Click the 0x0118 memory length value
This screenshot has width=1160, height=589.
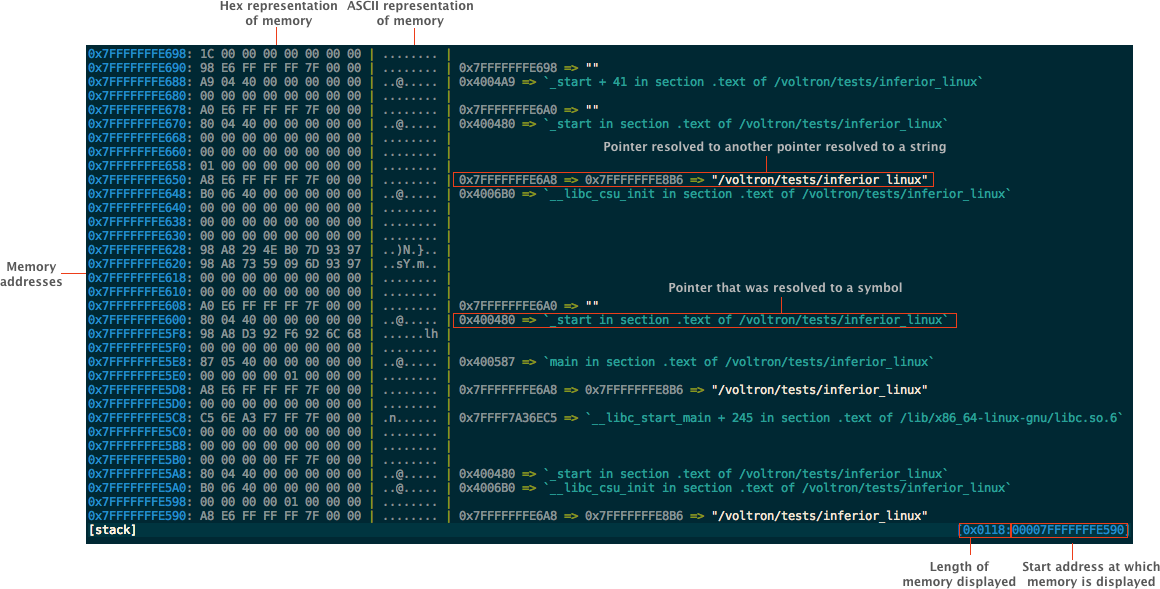coord(984,530)
